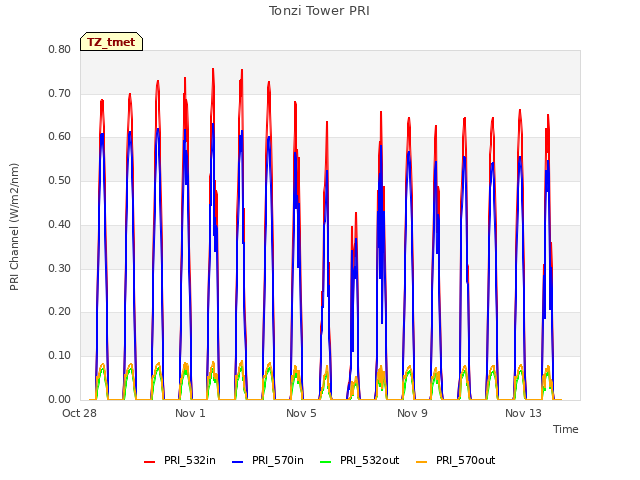This screenshot has width=640, height=480.
Task: Click the Nov 5 x-axis tick label
Action: (x=301, y=413)
